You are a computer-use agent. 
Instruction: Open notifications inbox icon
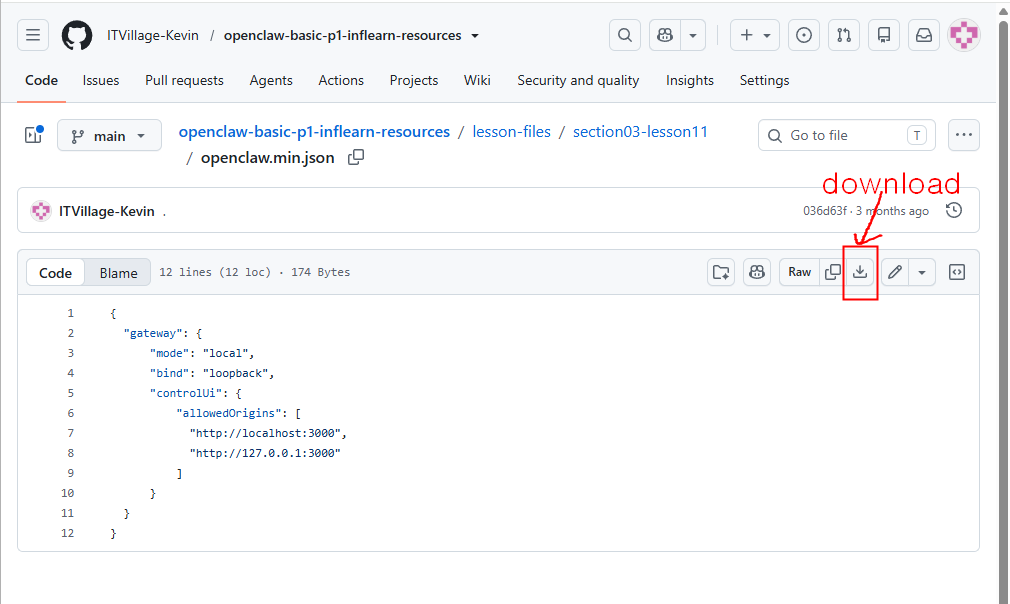(924, 35)
